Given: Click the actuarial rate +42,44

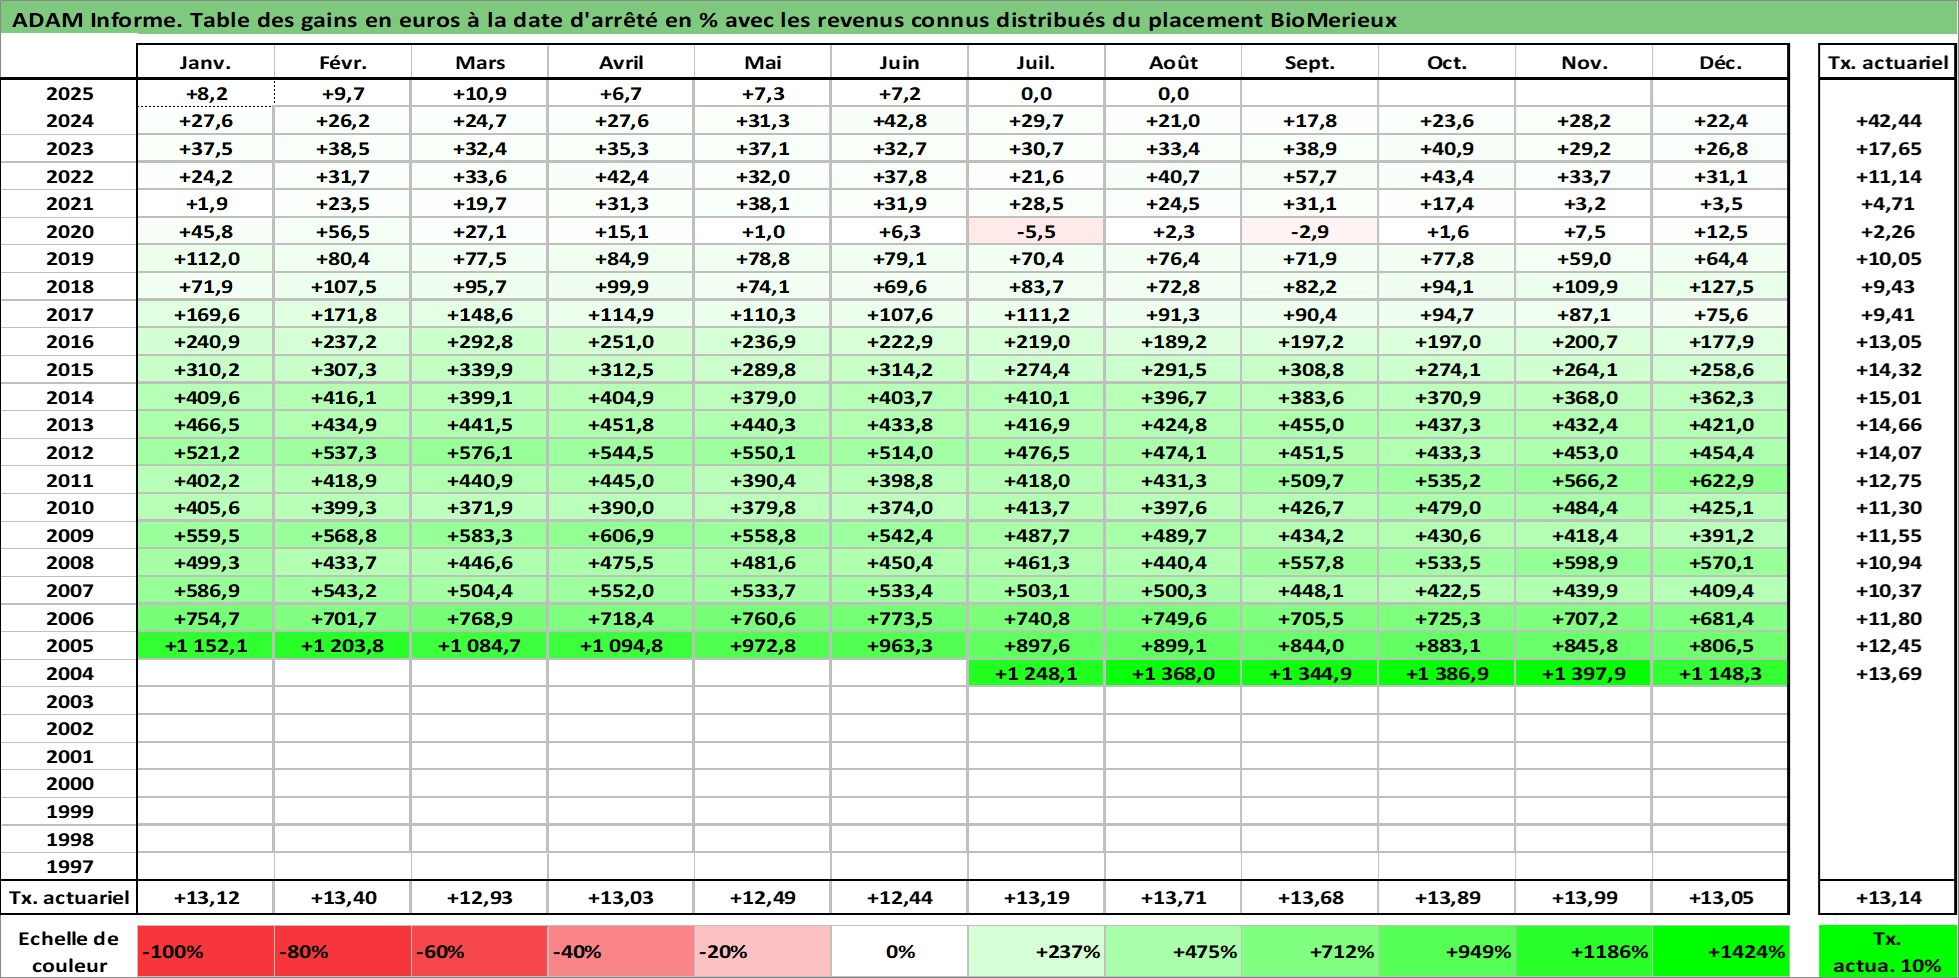Looking at the screenshot, I should 1888,120.
